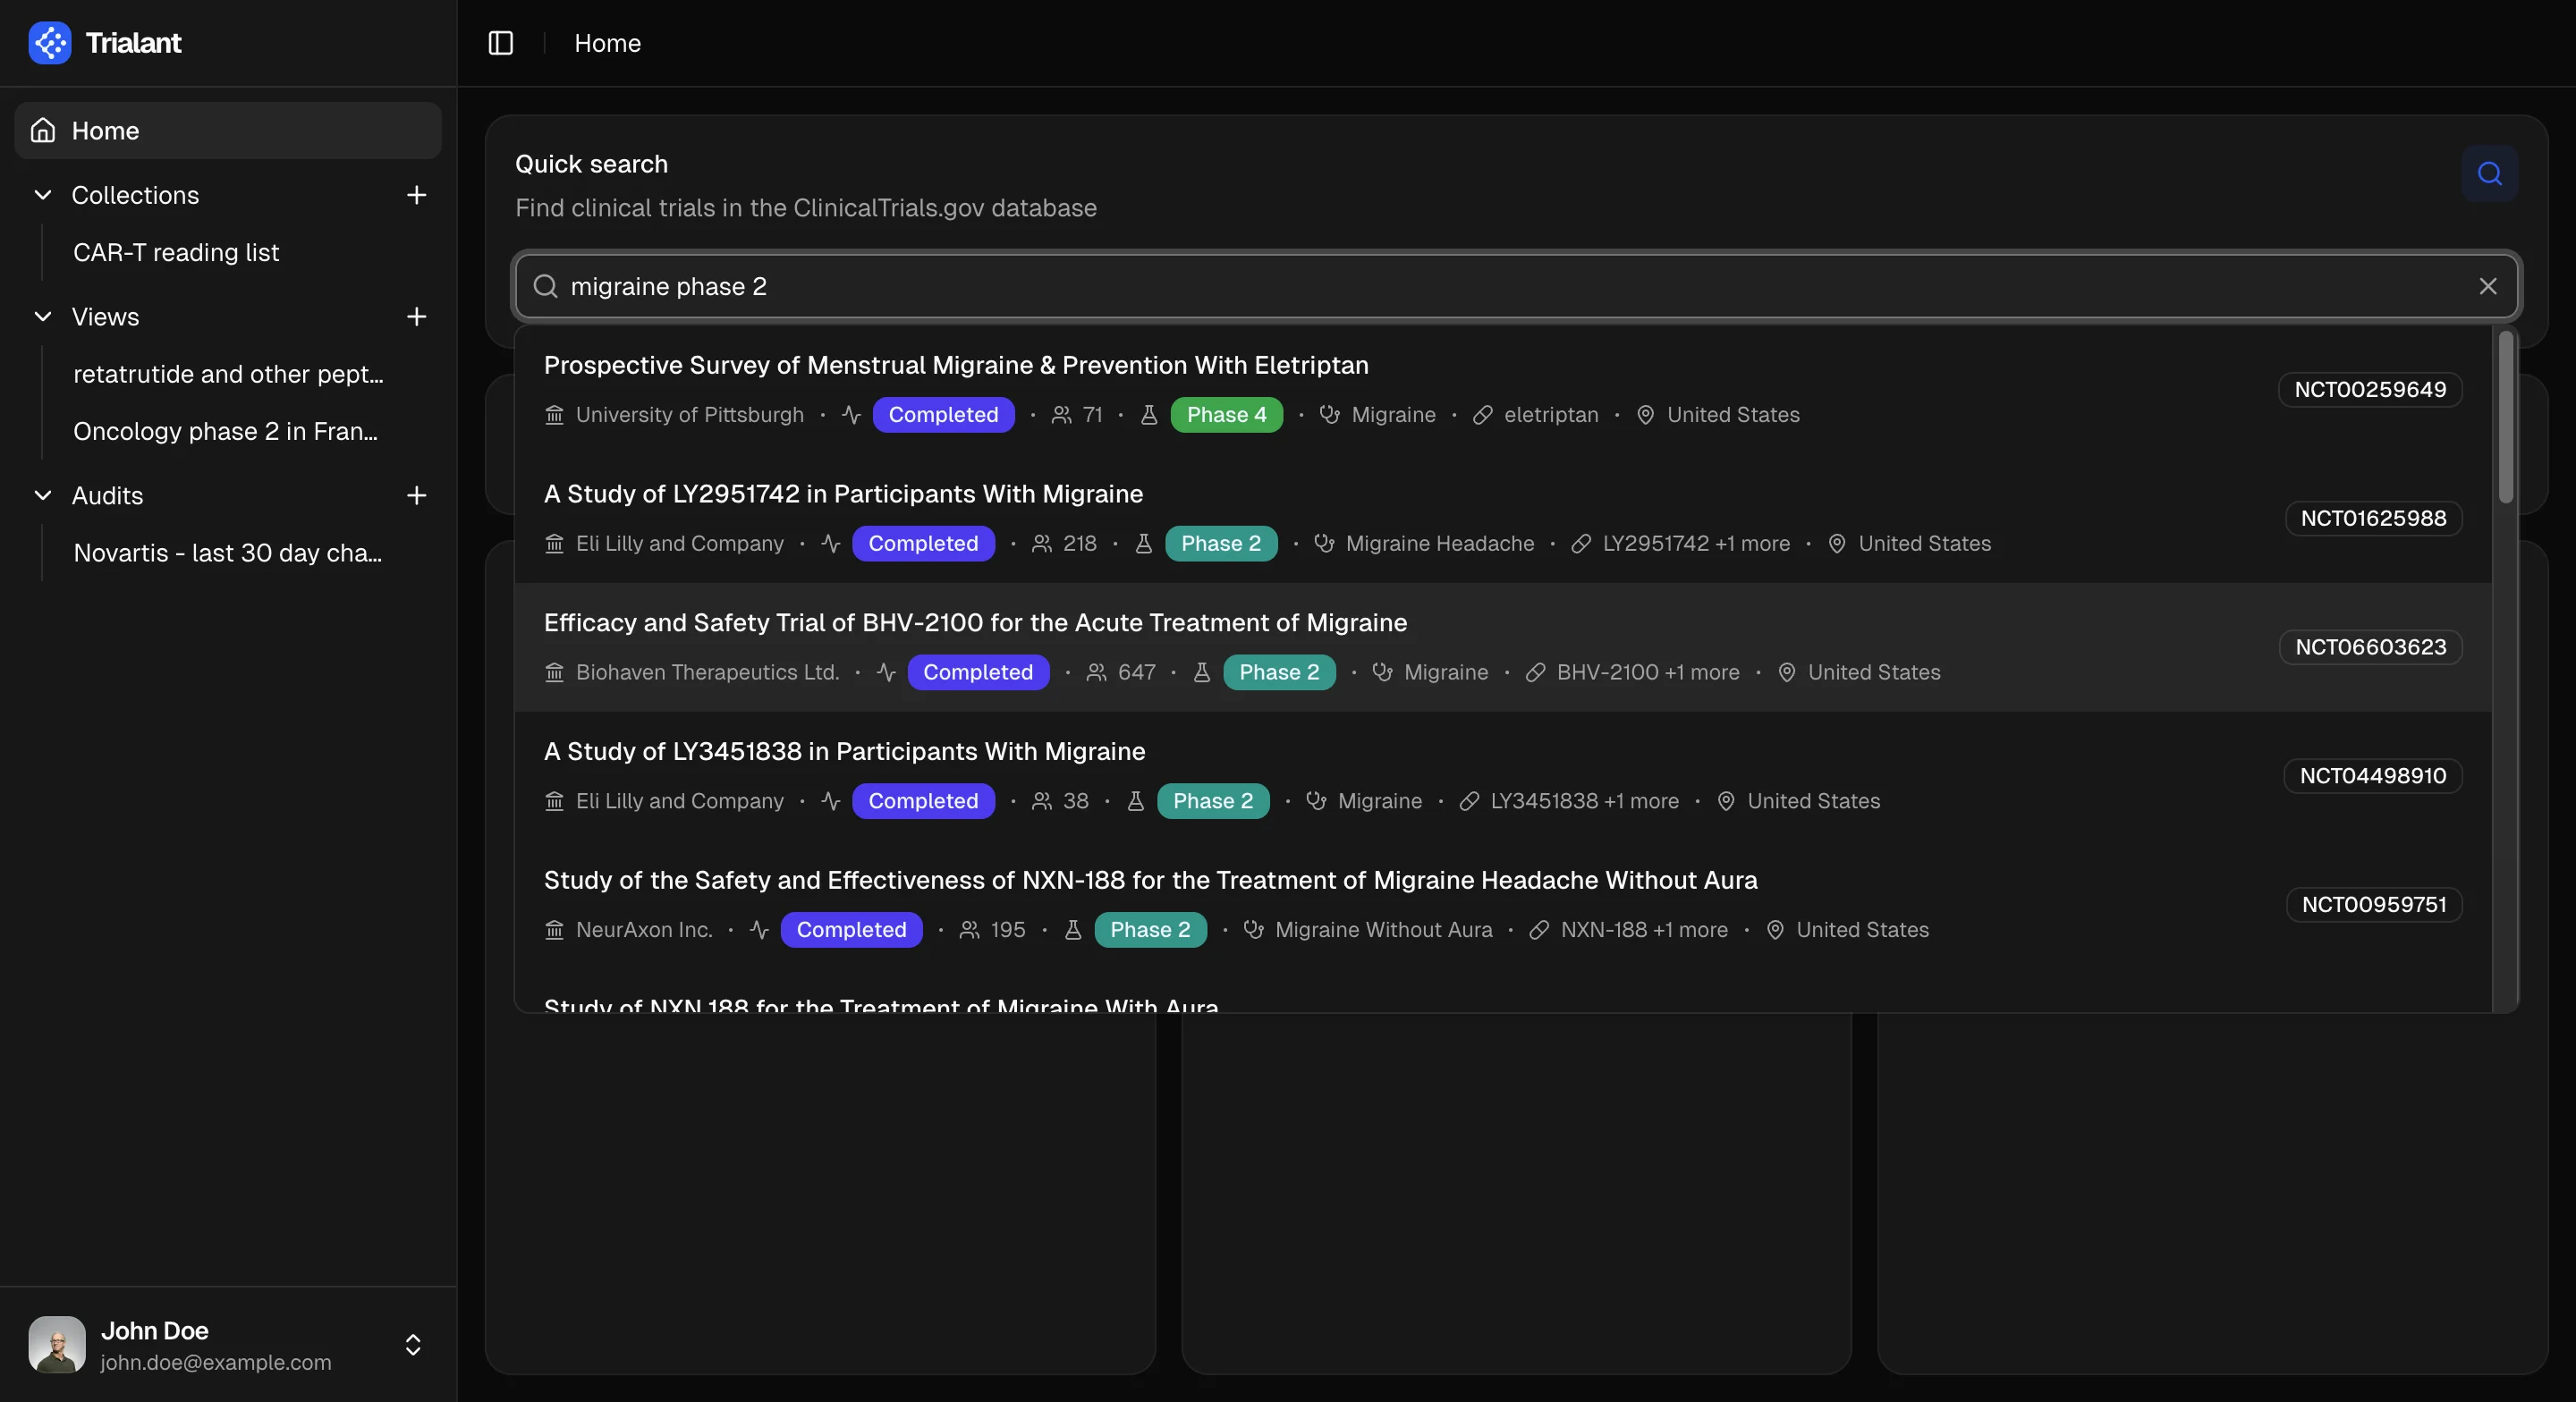Click the Phase 2 badge on LY2951742 trial

tap(1221, 544)
